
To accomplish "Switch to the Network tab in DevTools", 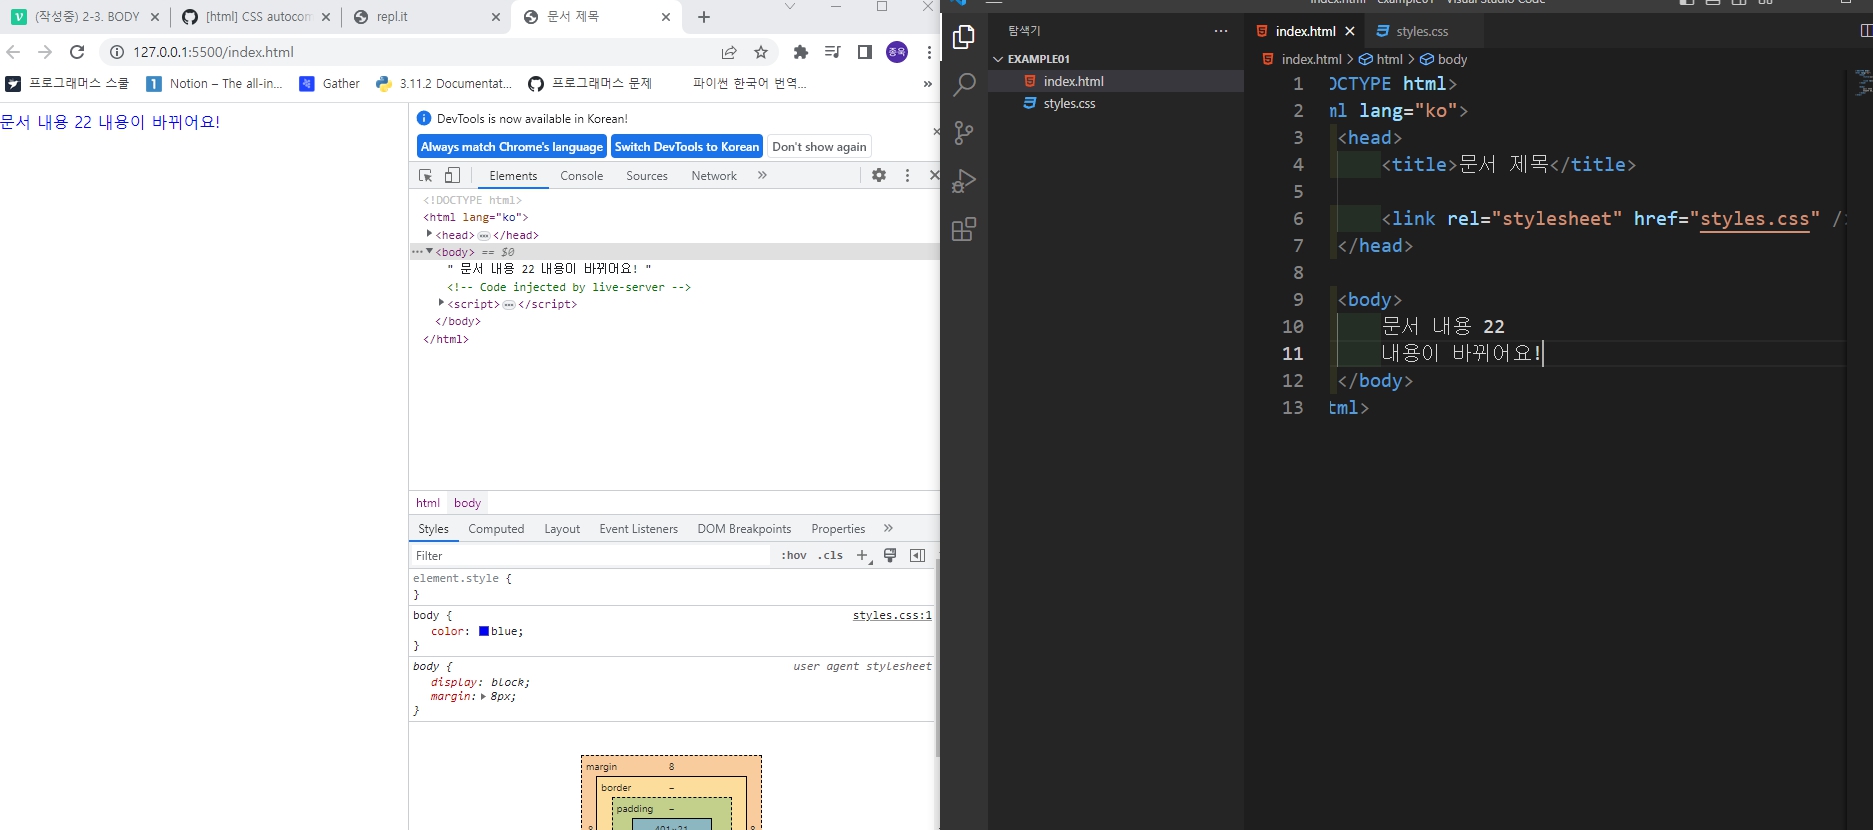I will (x=714, y=176).
